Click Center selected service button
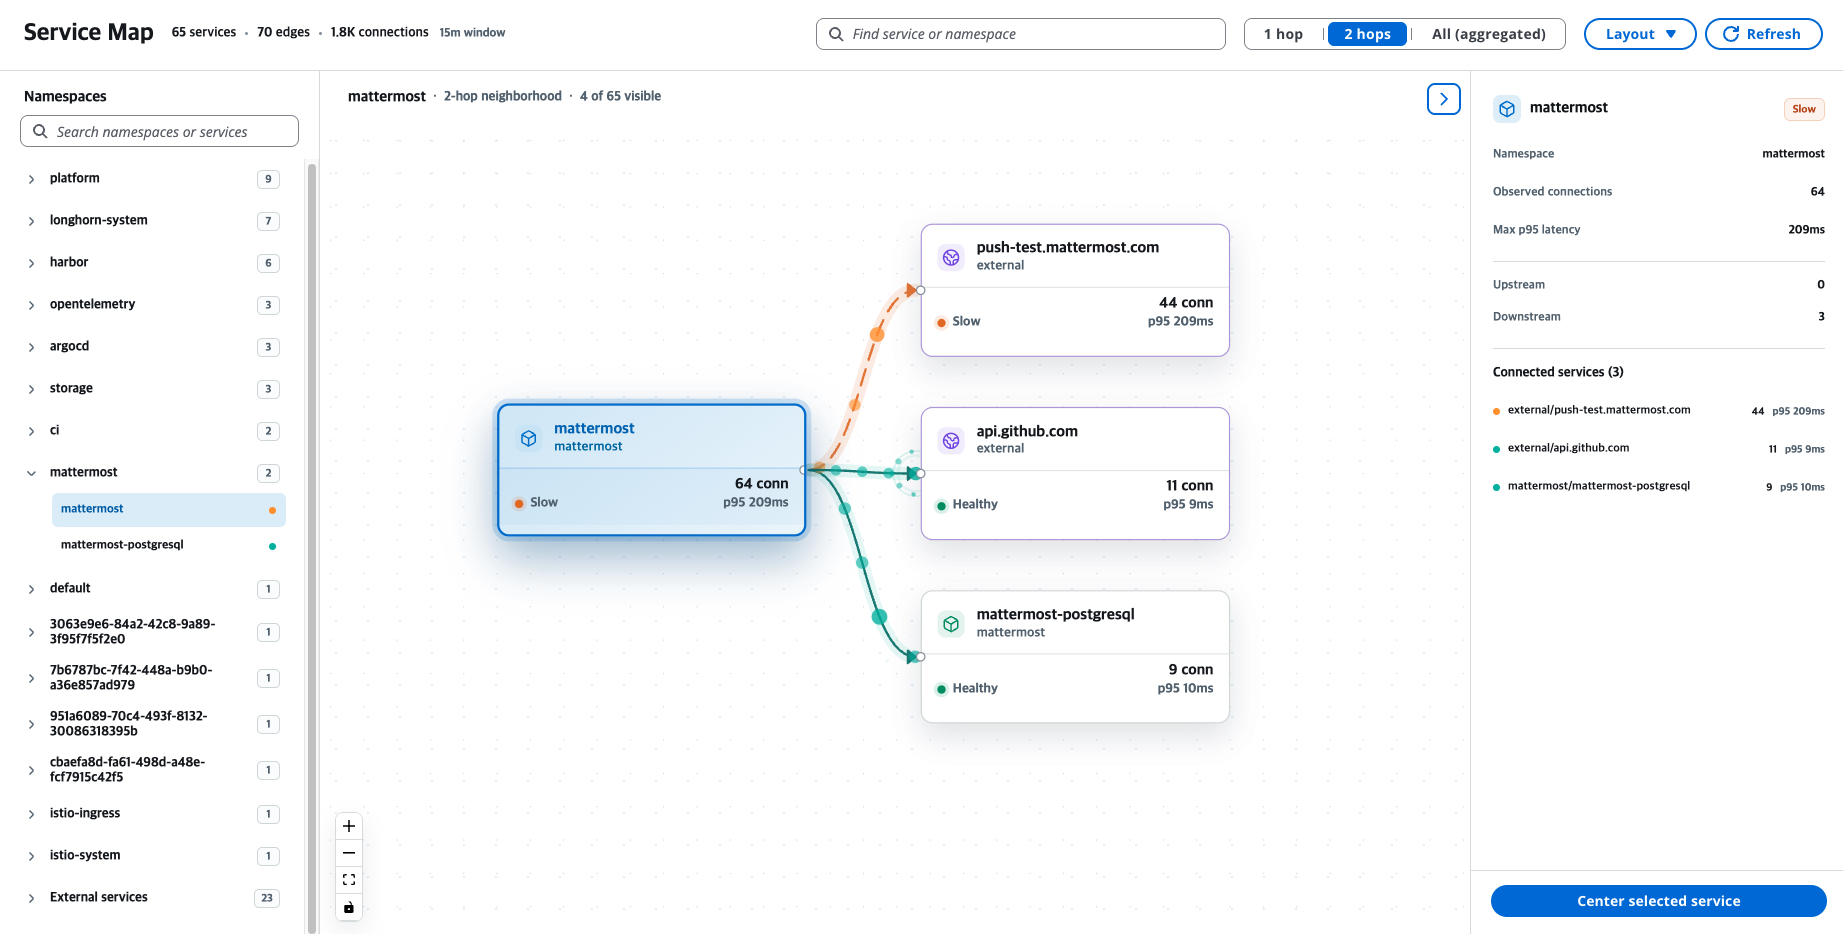1843x934 pixels. 1658,901
